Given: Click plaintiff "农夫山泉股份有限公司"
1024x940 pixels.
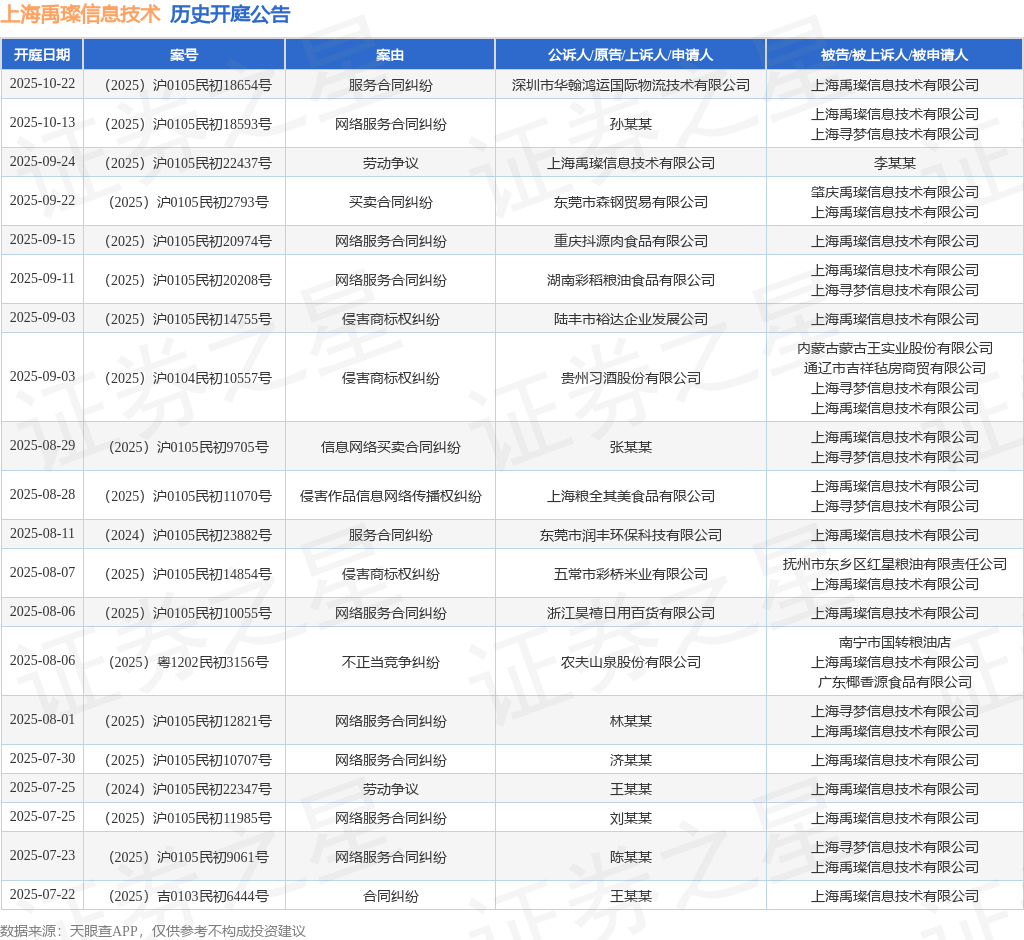Looking at the screenshot, I should tap(631, 662).
